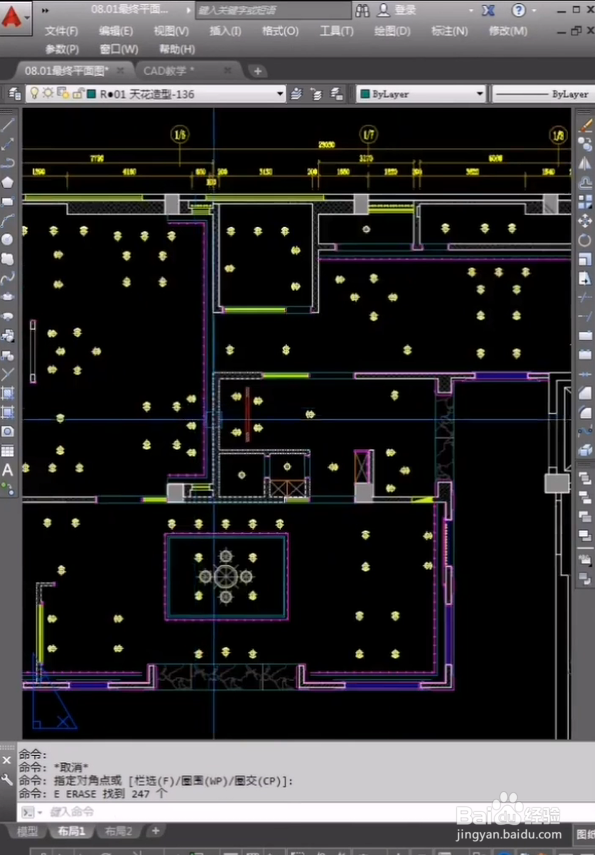
Task: Toggle layer lock padlock icon
Action: point(78,93)
